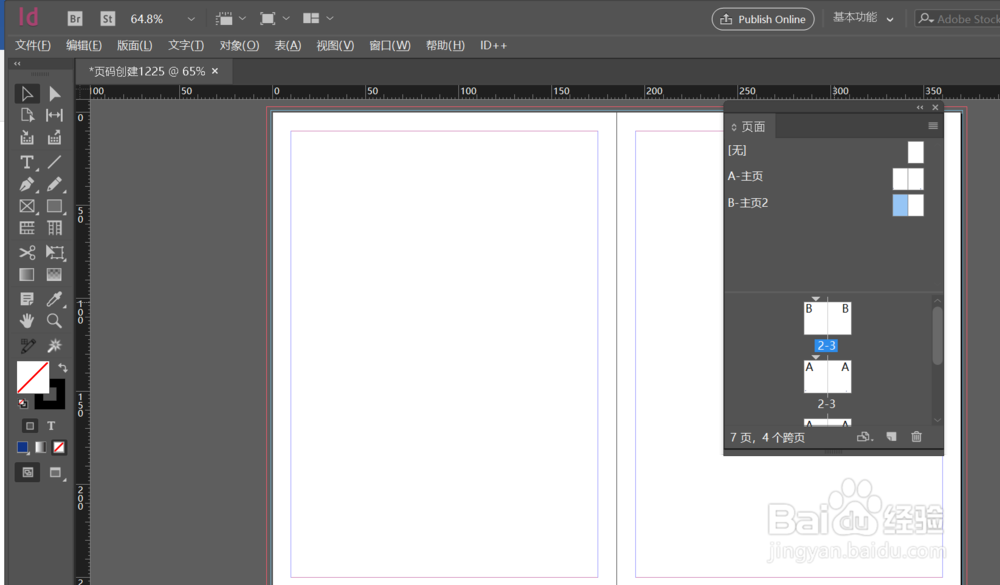Expand the toolbar double-arrow toggle

point(17,64)
